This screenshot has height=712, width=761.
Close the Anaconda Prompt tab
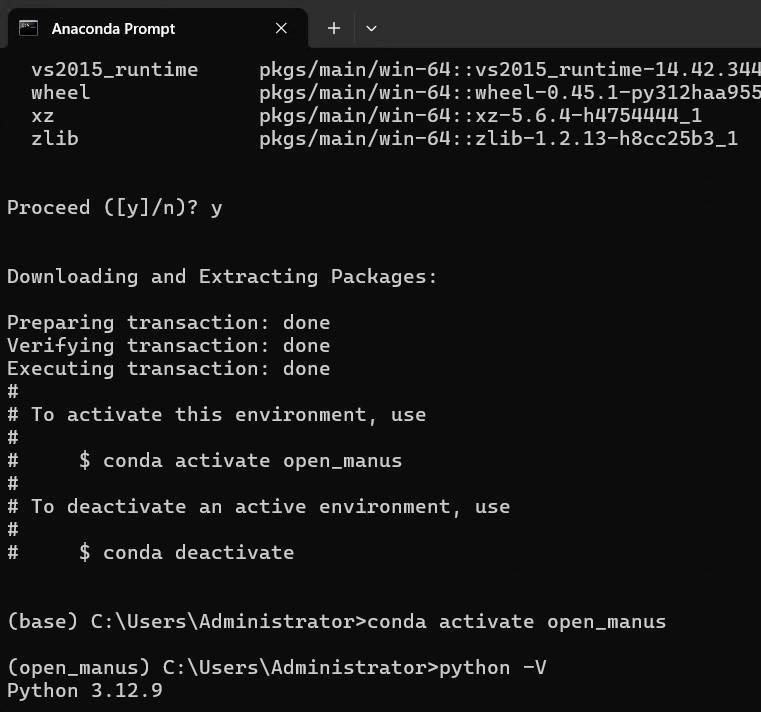pyautogui.click(x=281, y=29)
